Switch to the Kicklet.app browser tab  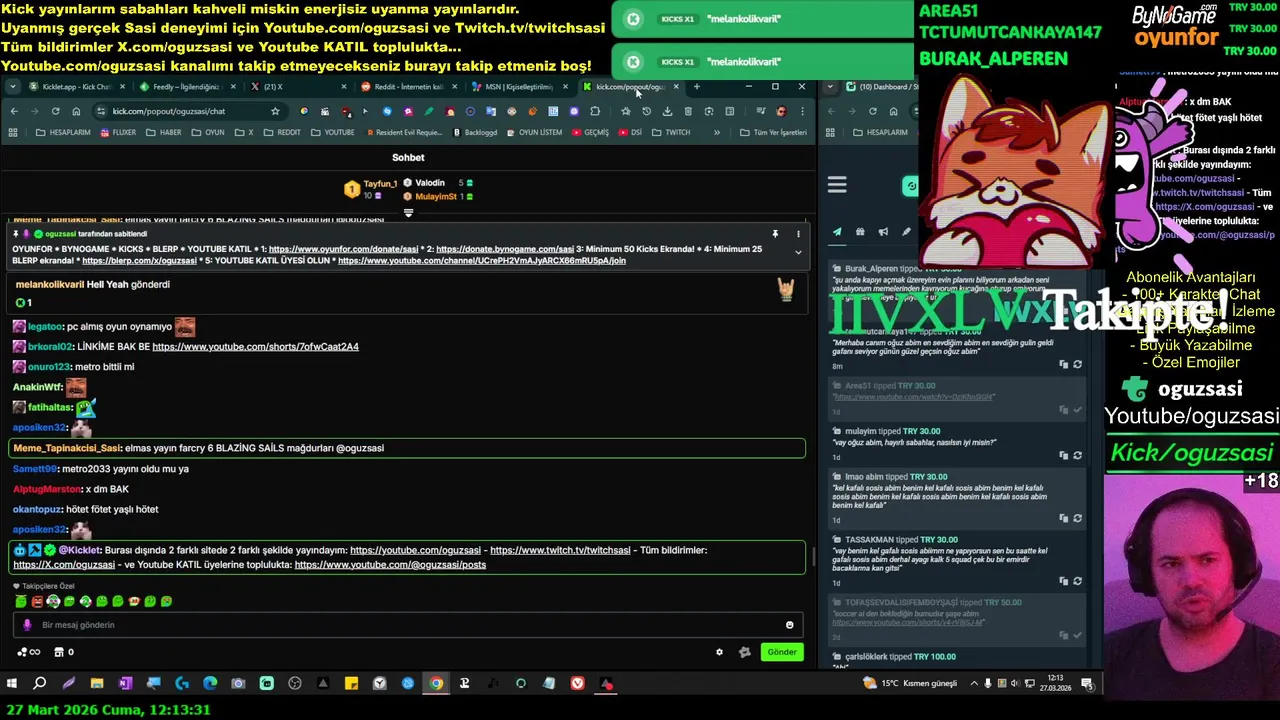tap(75, 87)
